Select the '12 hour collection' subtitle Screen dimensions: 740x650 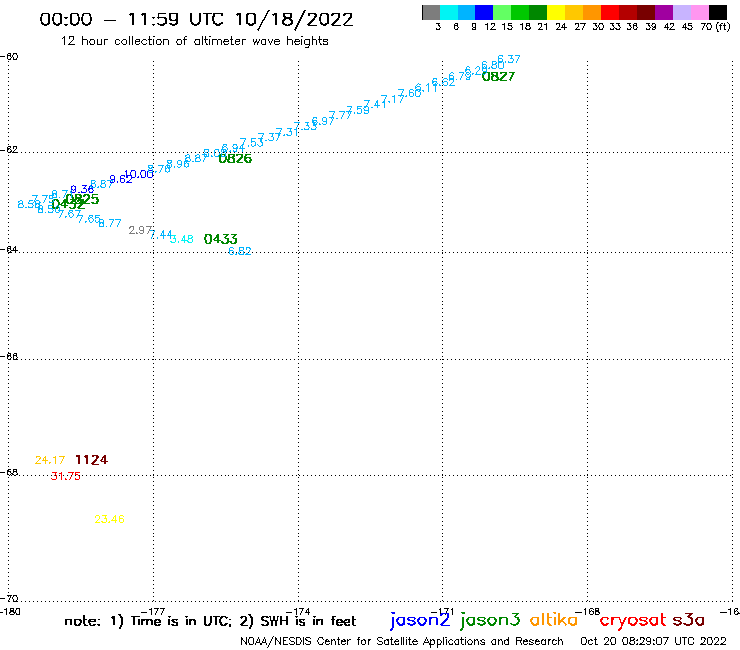[x=195, y=41]
